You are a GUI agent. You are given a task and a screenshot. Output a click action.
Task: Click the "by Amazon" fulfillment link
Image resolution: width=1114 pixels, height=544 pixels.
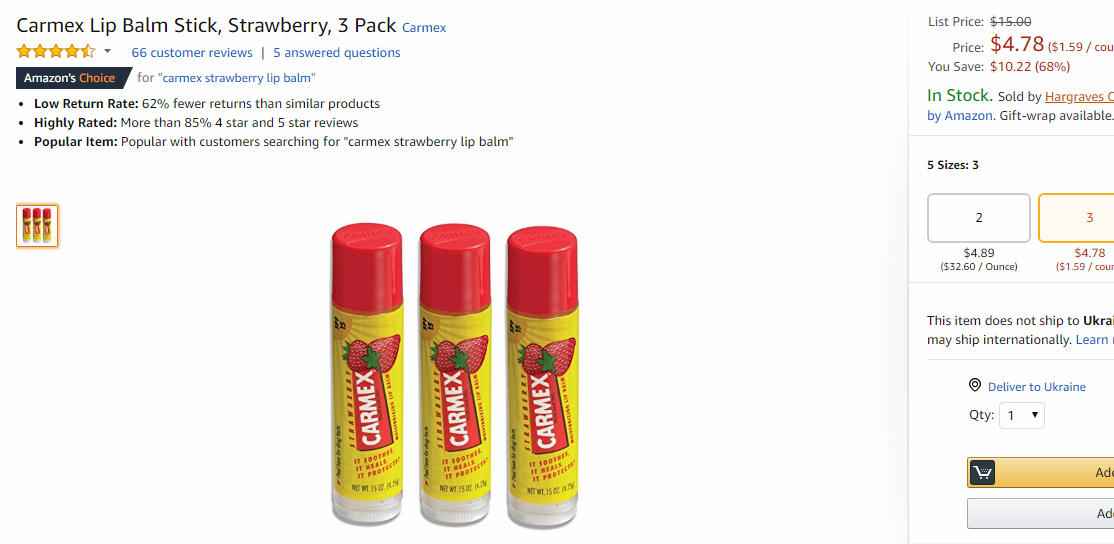959,115
